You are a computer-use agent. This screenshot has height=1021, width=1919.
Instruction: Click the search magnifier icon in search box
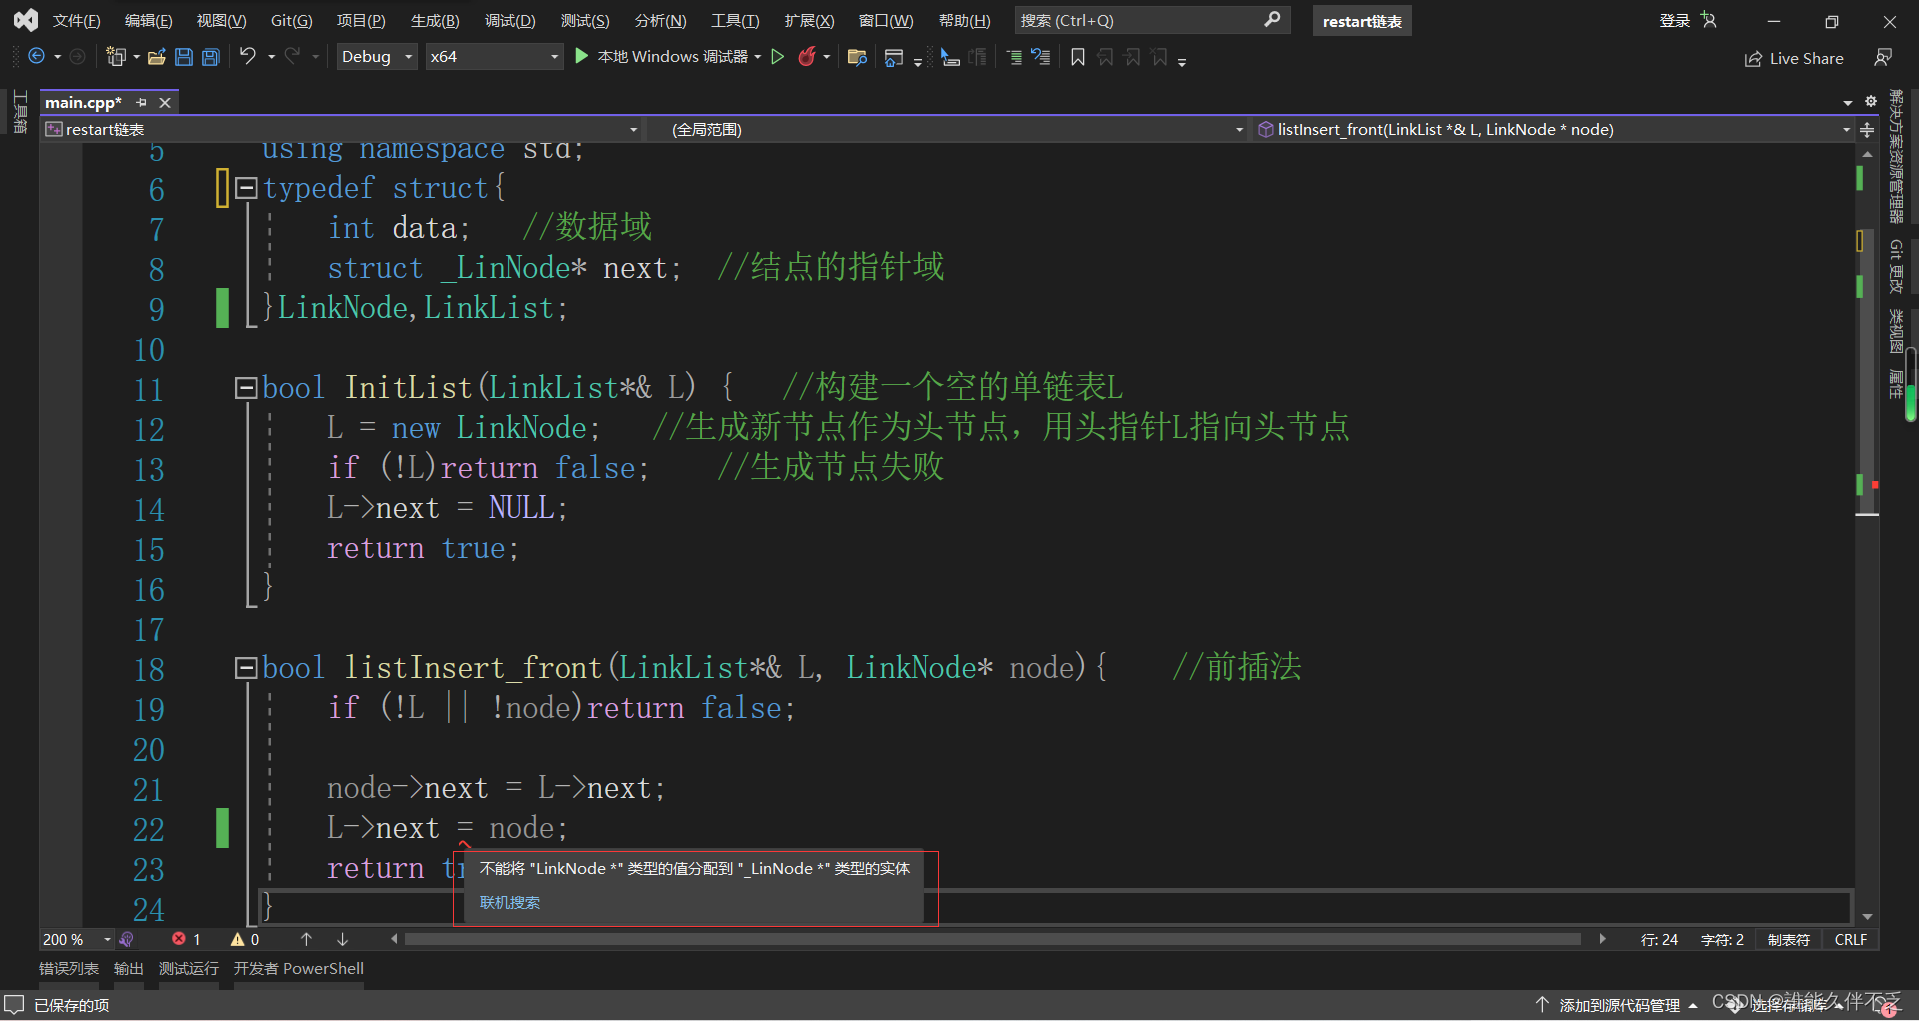tap(1272, 20)
